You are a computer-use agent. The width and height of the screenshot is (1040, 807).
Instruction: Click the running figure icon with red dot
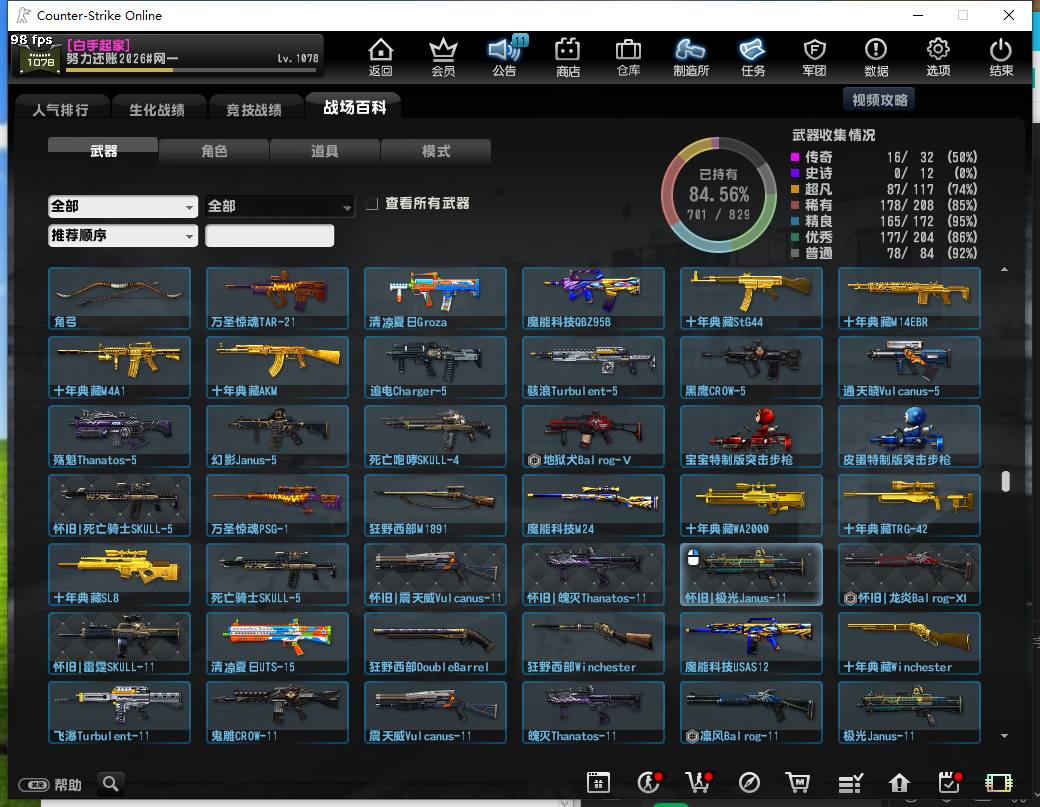(x=649, y=783)
